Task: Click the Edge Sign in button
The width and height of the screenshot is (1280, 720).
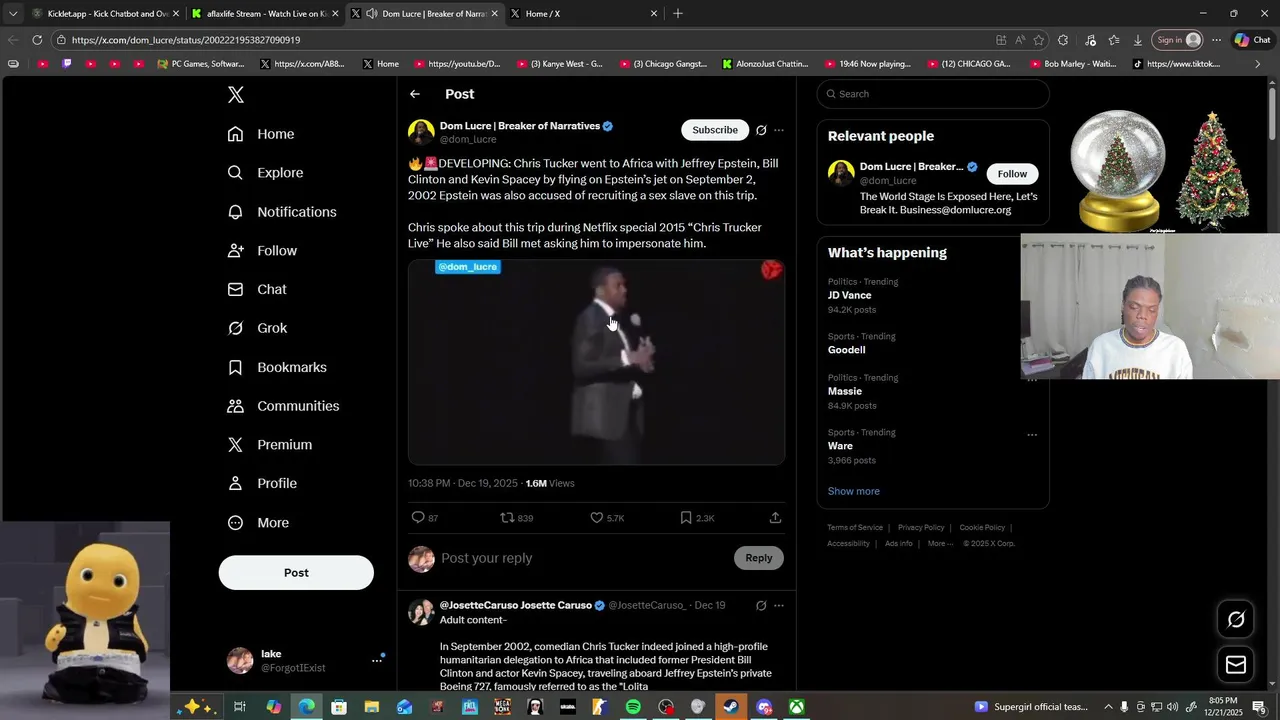Action: (x=1178, y=40)
